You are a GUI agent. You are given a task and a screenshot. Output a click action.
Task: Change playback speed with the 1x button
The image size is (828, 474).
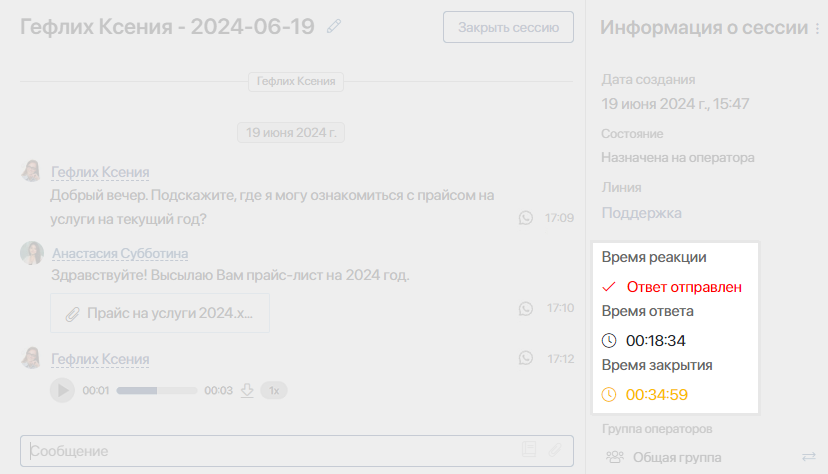coord(274,390)
